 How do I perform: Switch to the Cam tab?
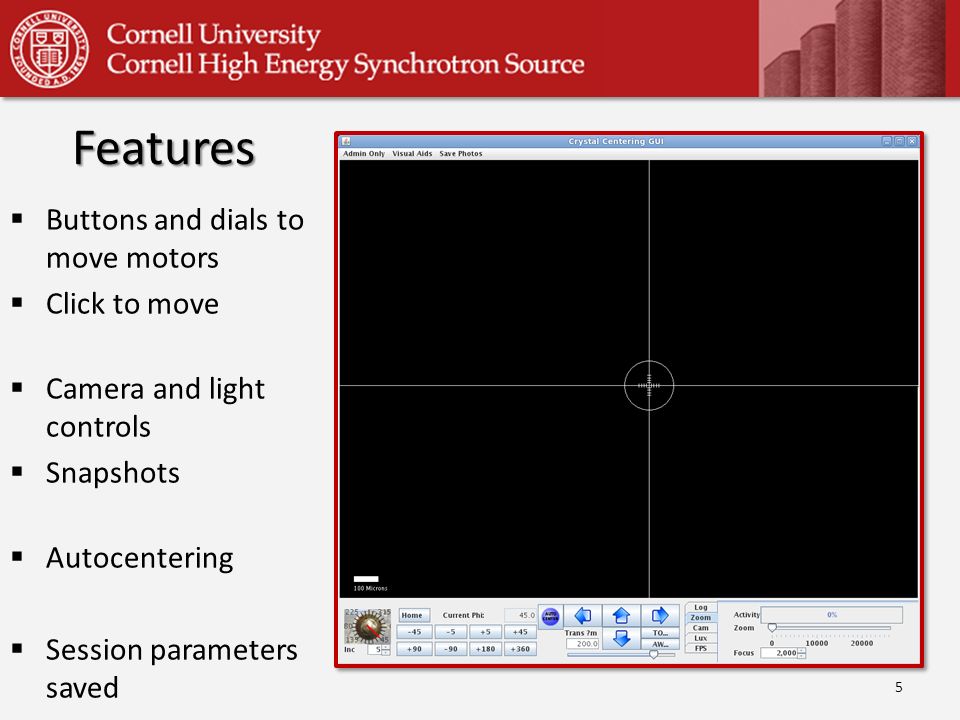[x=700, y=628]
